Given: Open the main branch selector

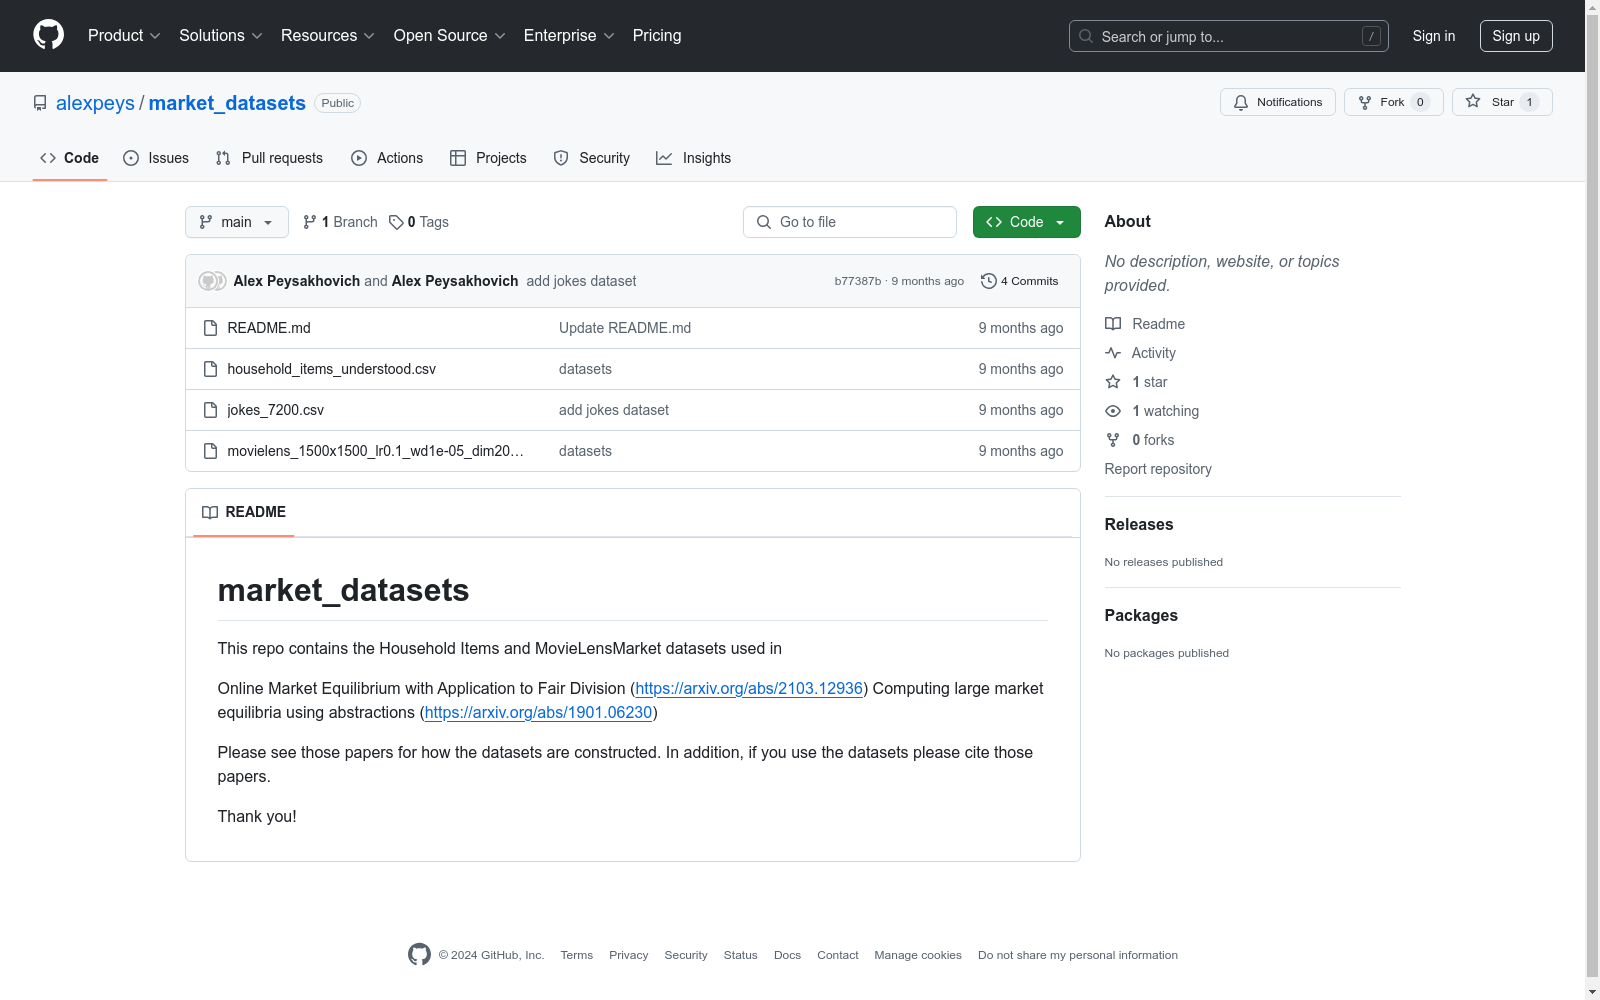Looking at the screenshot, I should [x=237, y=222].
